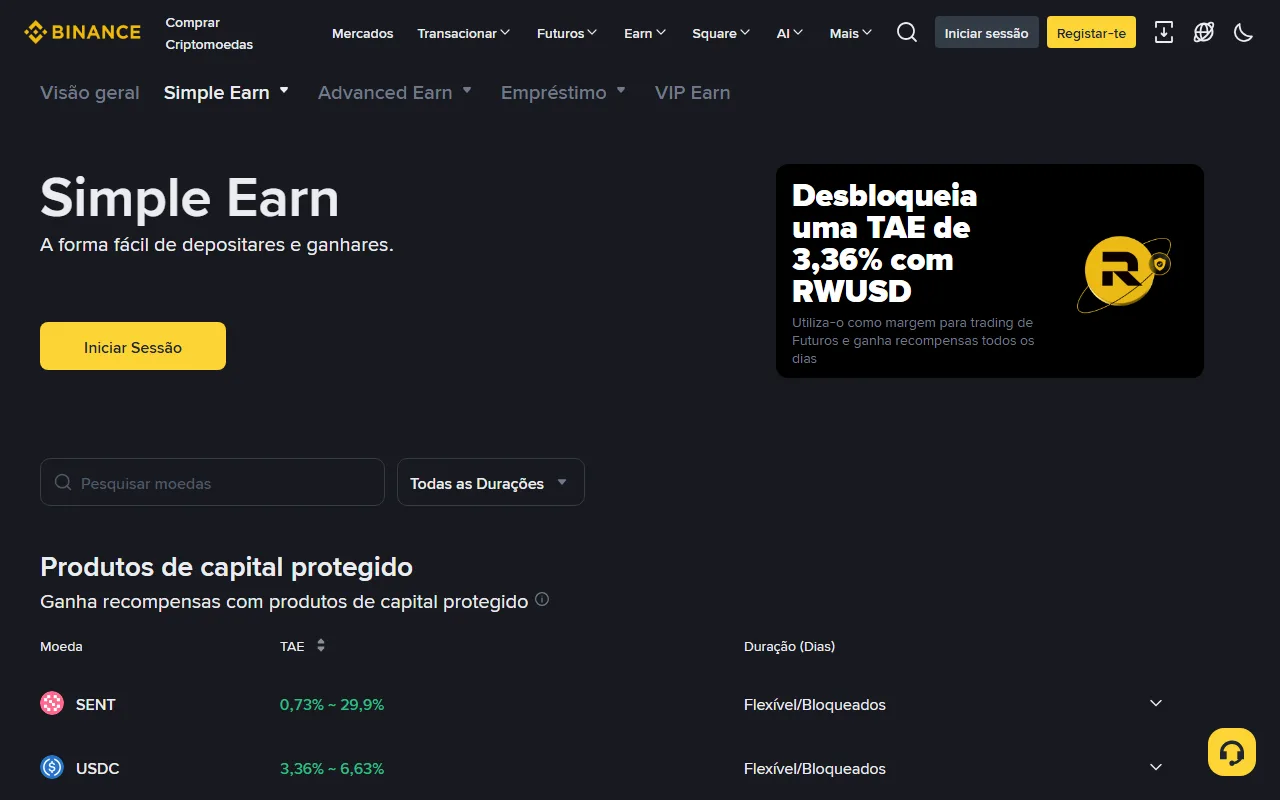
Task: Open the Advanced Earn tab
Action: (x=394, y=92)
